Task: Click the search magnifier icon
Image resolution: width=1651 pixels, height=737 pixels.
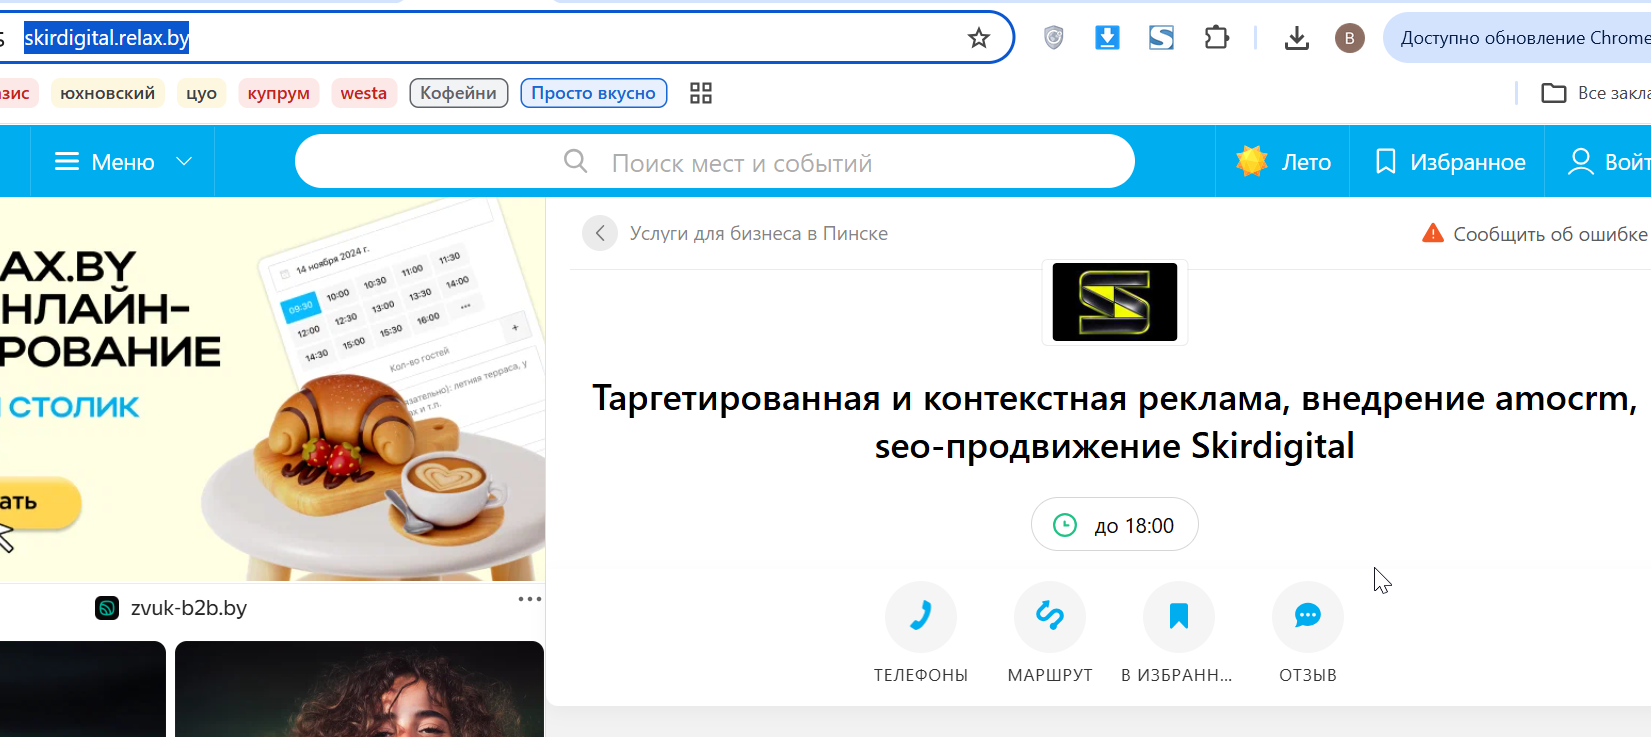Action: click(x=575, y=161)
